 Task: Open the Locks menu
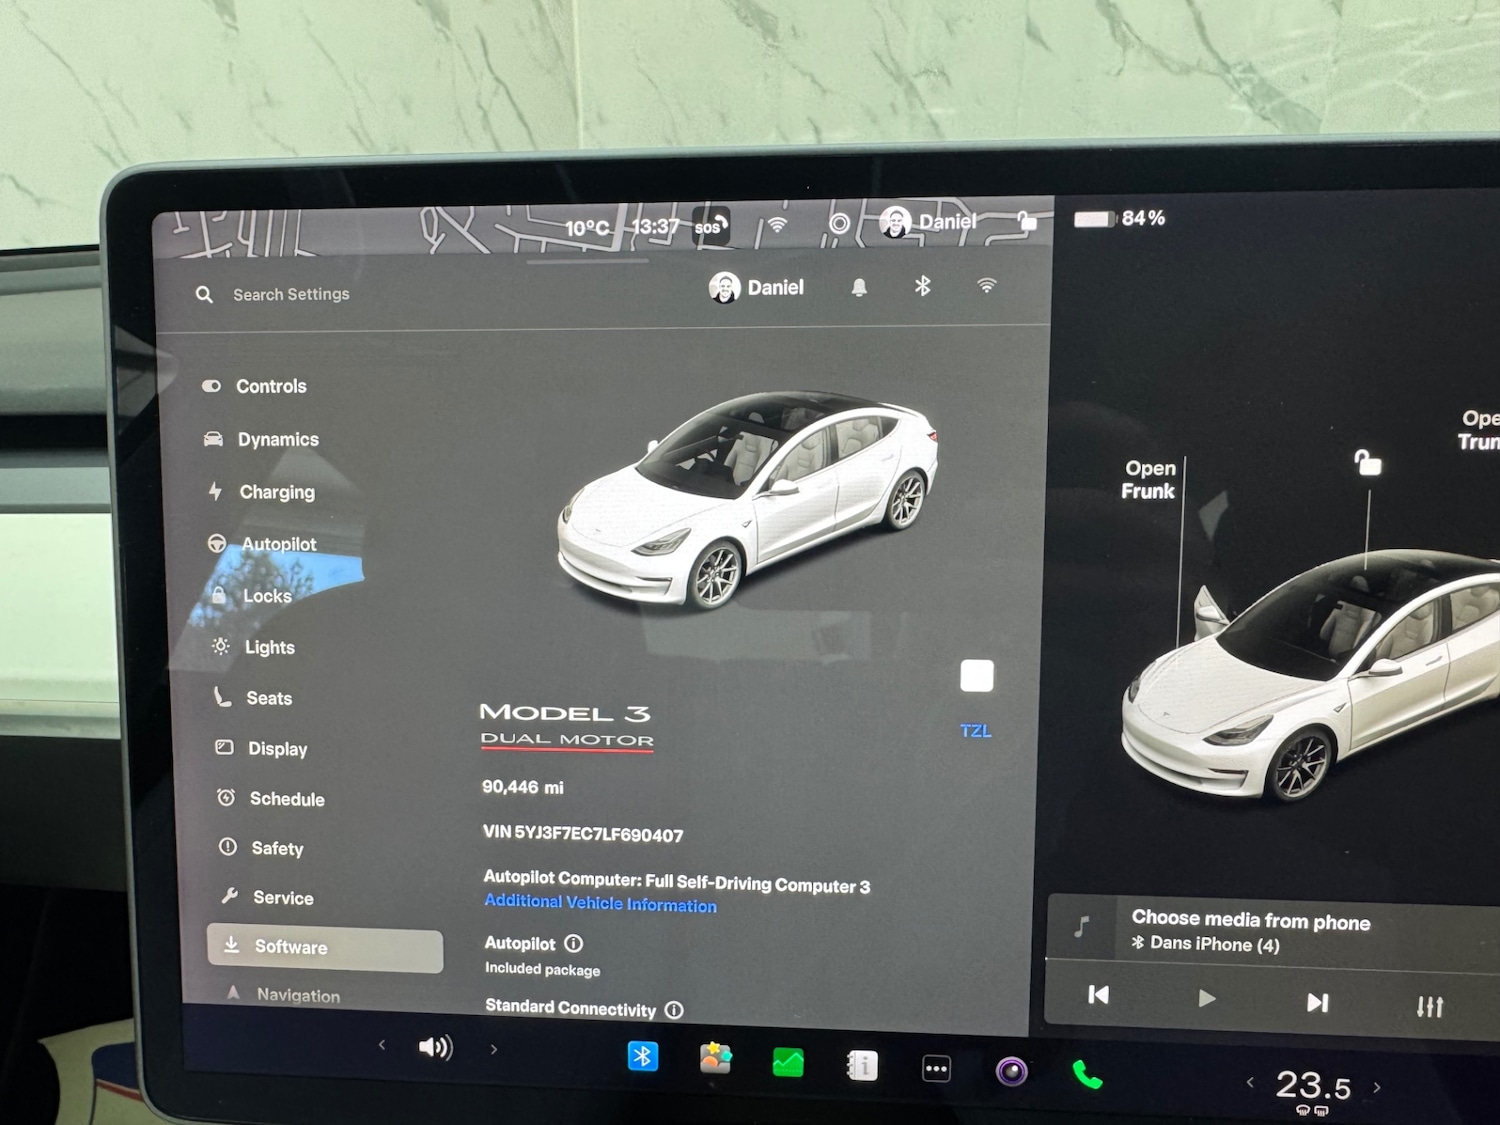(x=252, y=596)
